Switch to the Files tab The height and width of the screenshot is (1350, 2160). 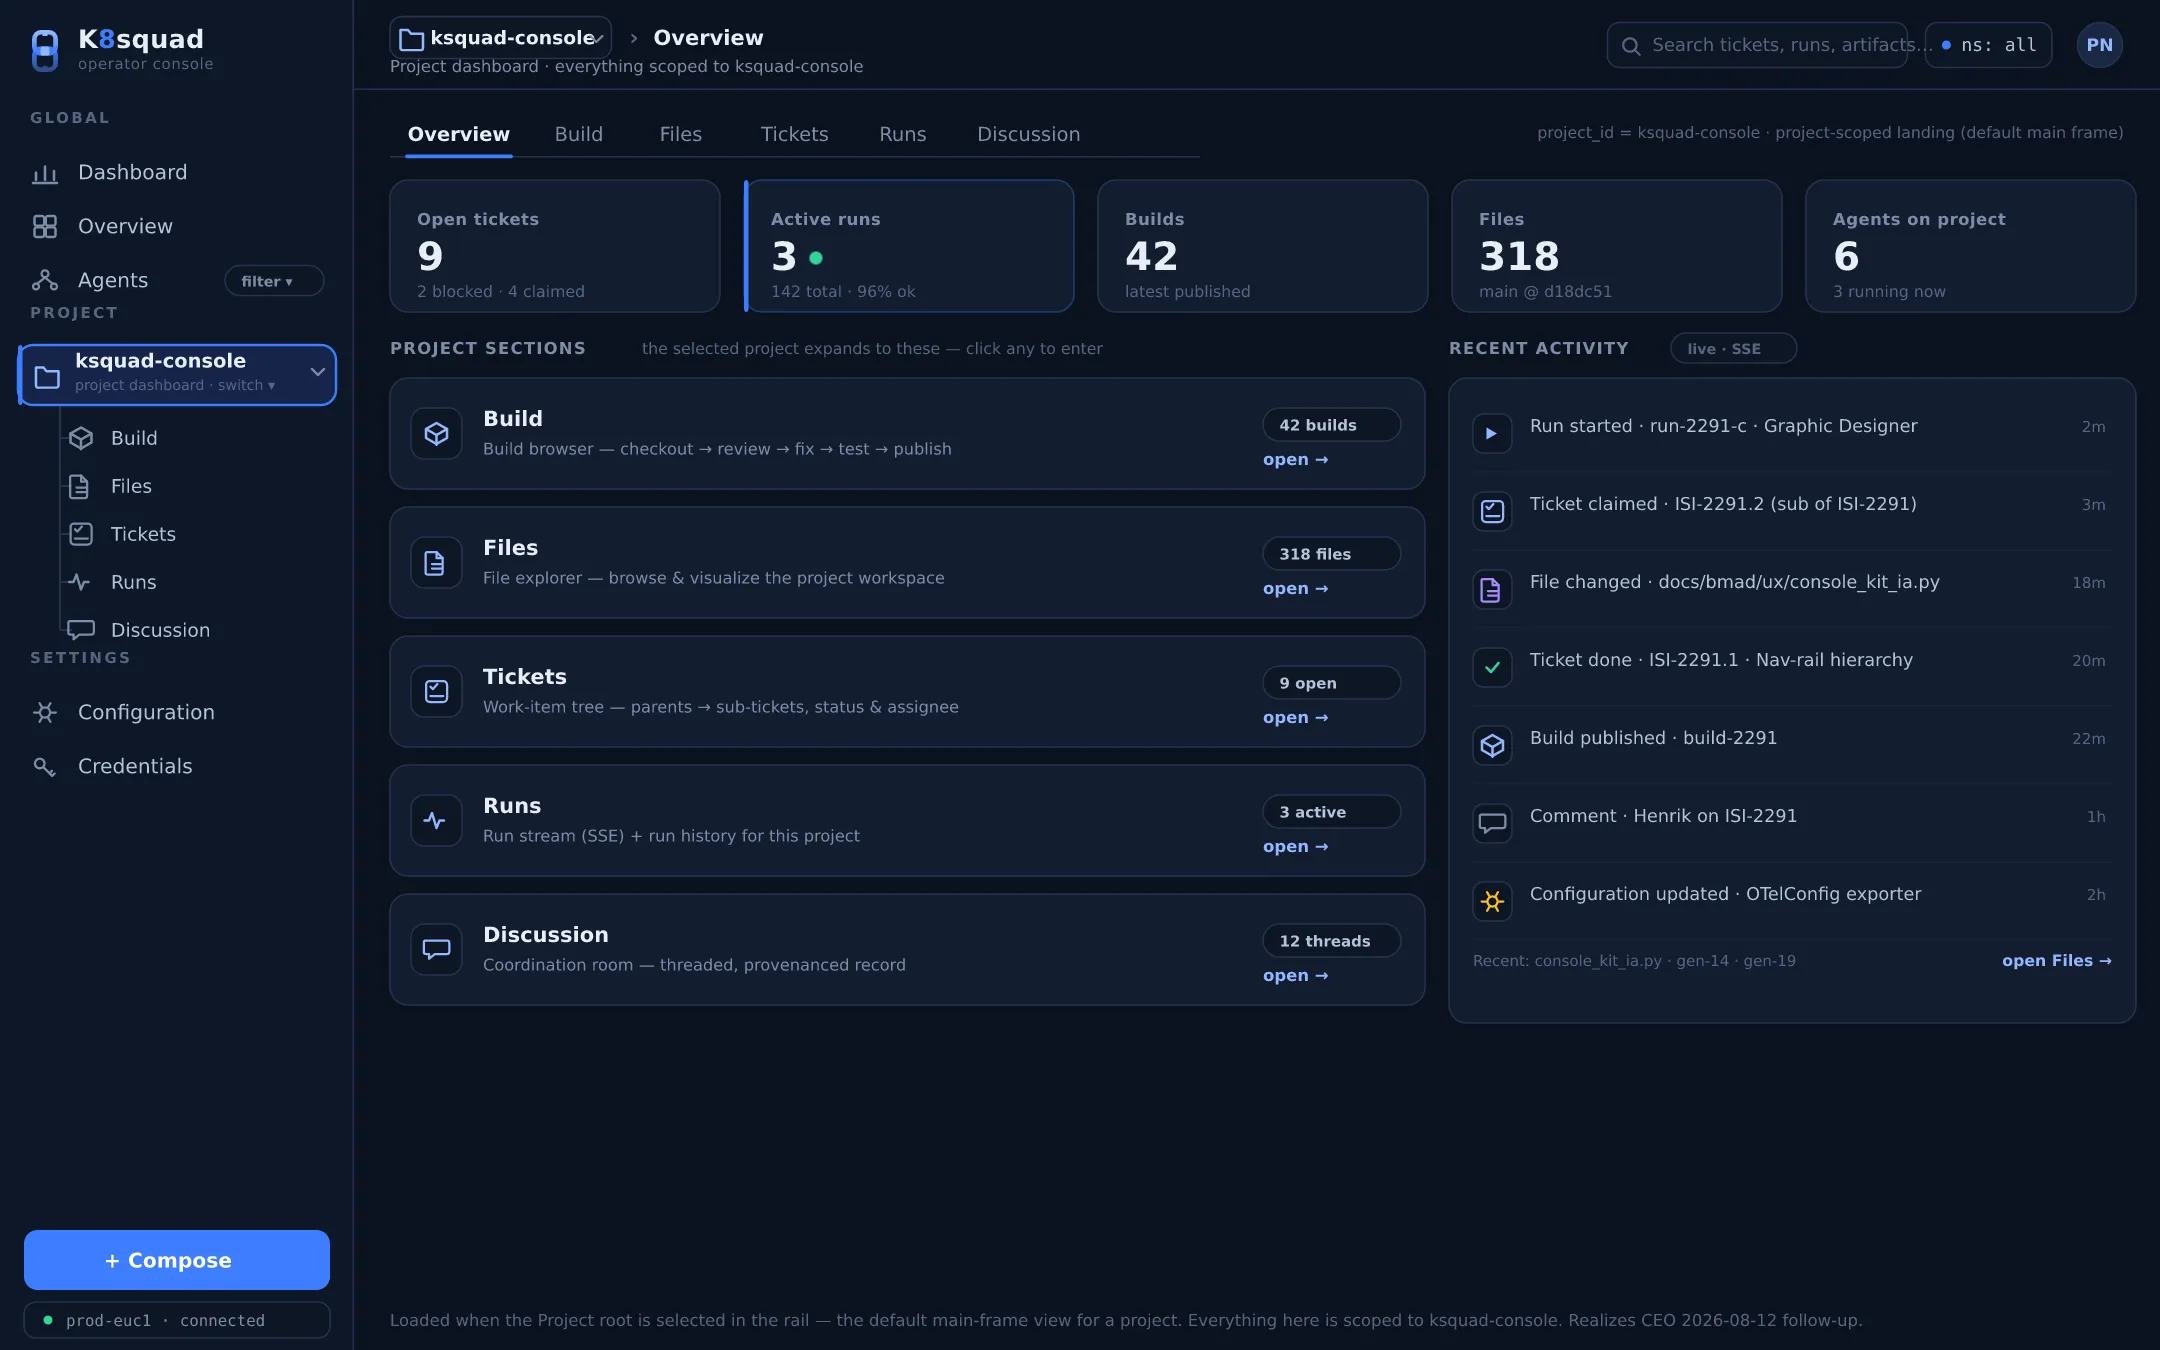click(680, 134)
